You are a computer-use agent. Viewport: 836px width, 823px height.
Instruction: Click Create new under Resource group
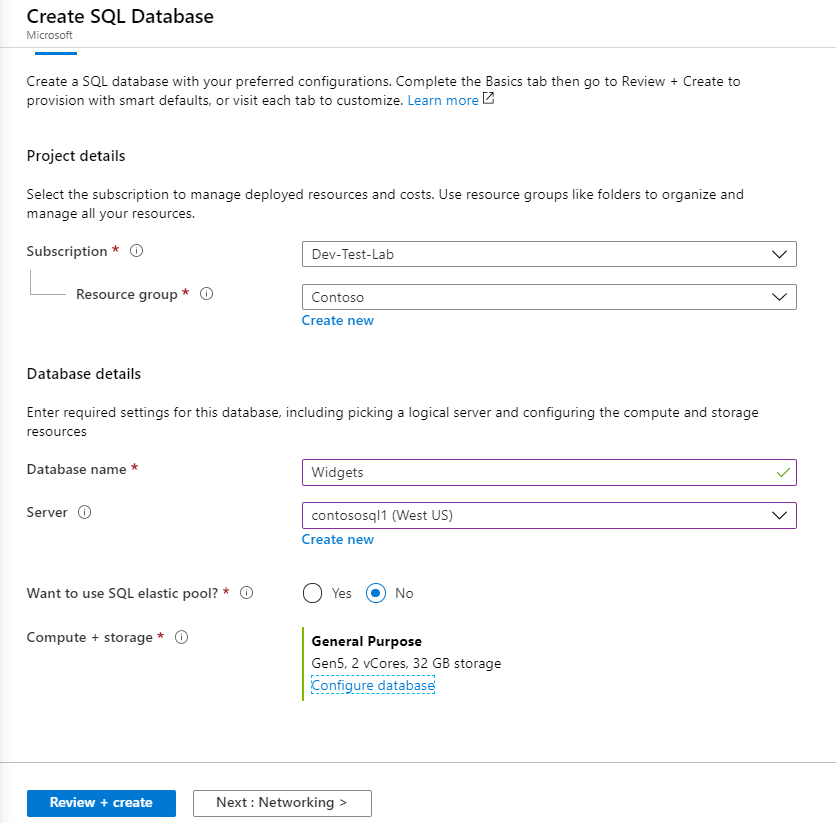(x=338, y=321)
